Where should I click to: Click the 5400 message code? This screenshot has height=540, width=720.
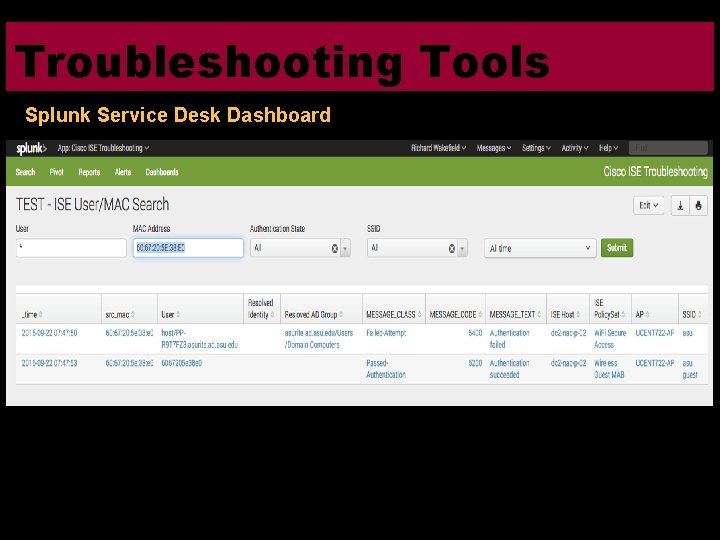475,333
